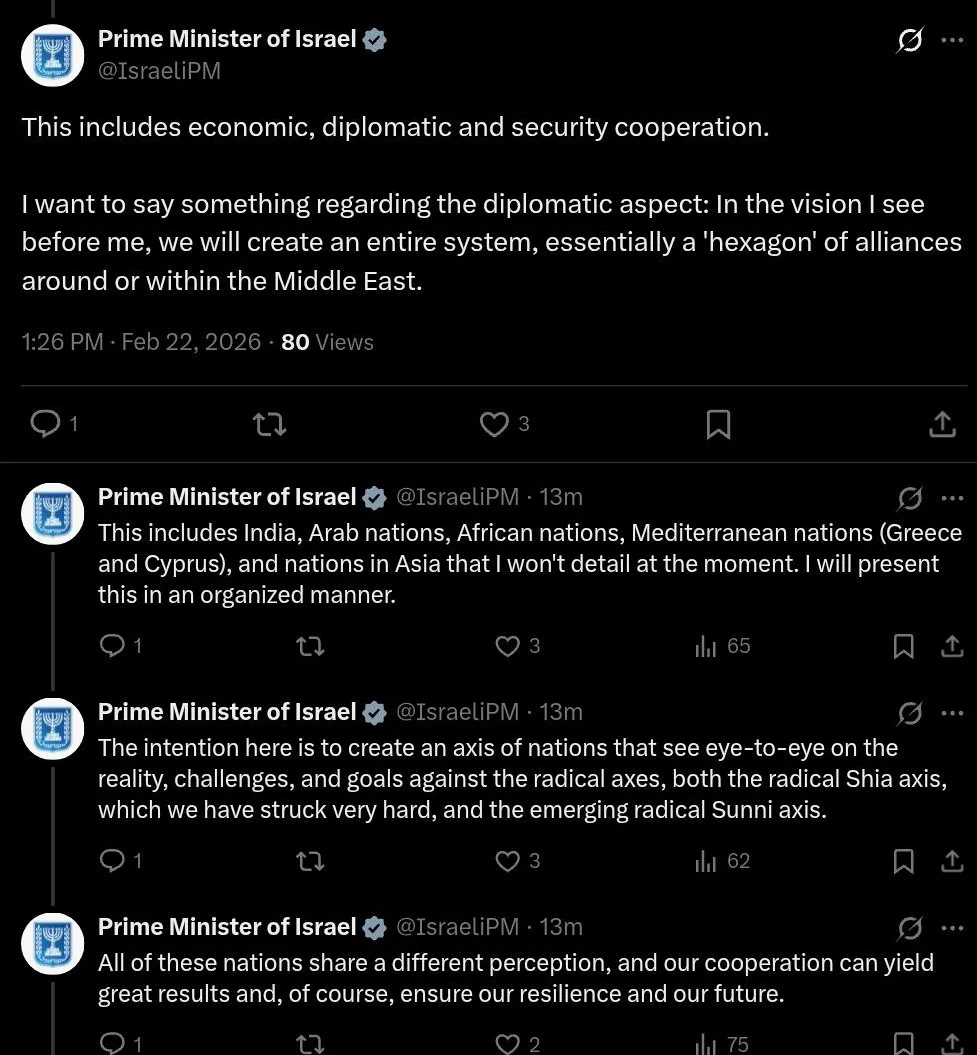
Task: View analytics showing 65 views on reply
Action: (722, 646)
